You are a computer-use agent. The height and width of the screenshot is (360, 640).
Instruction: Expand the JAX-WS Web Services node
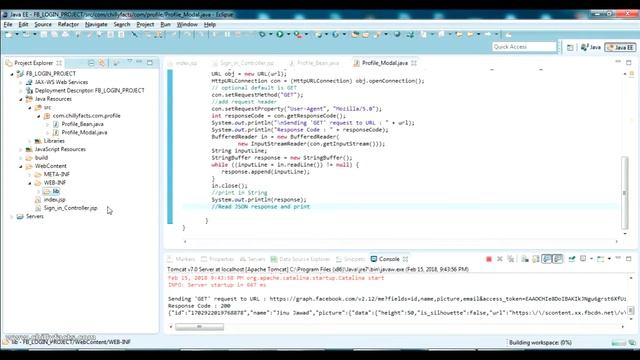pos(21,82)
